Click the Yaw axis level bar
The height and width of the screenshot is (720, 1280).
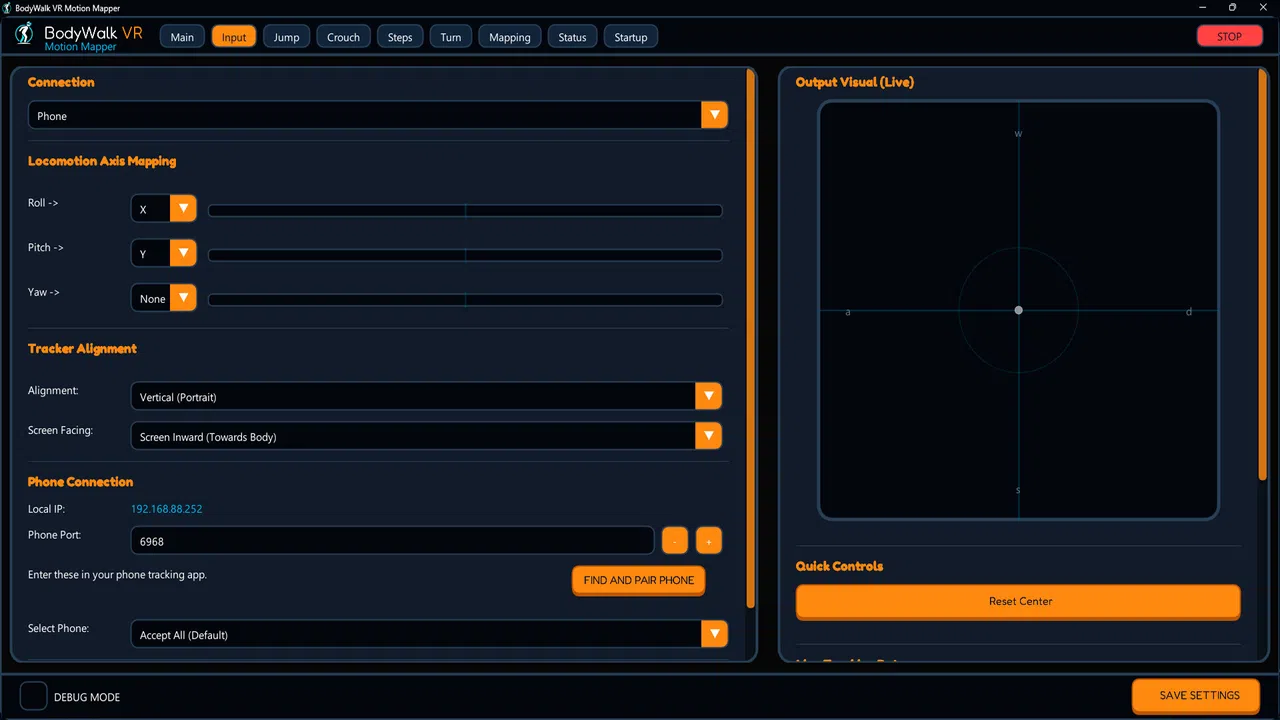(x=465, y=300)
